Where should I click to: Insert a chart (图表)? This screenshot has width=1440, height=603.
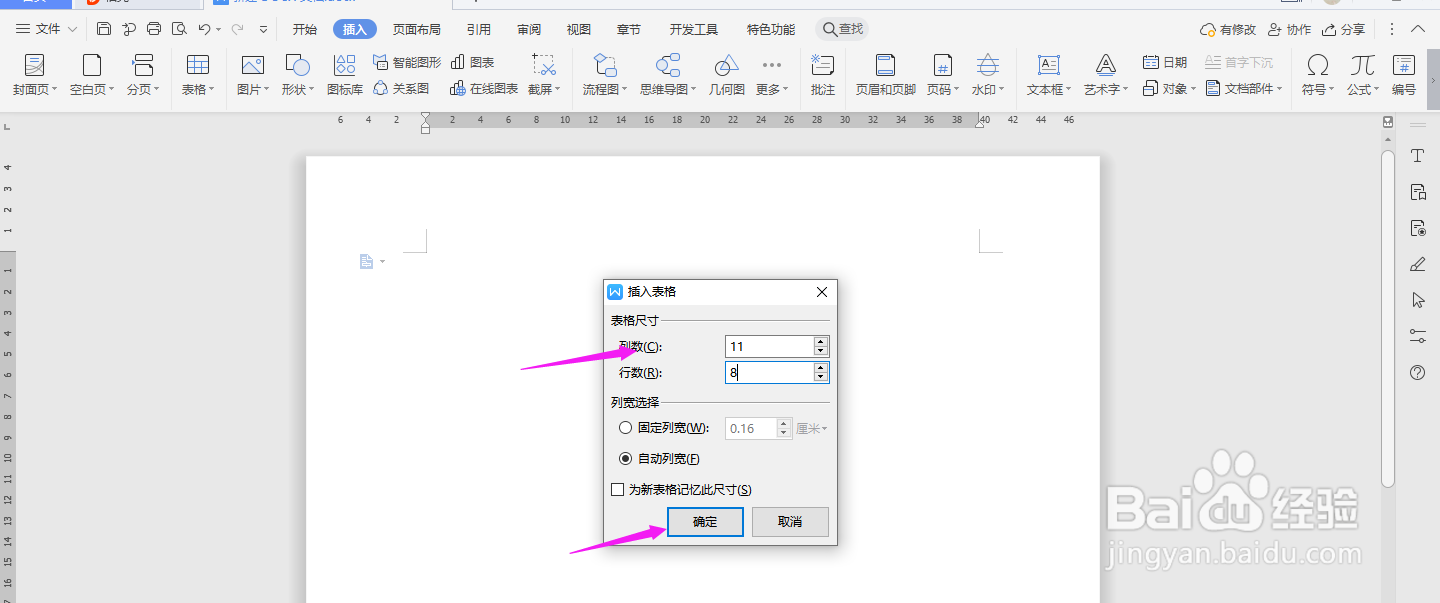point(472,62)
